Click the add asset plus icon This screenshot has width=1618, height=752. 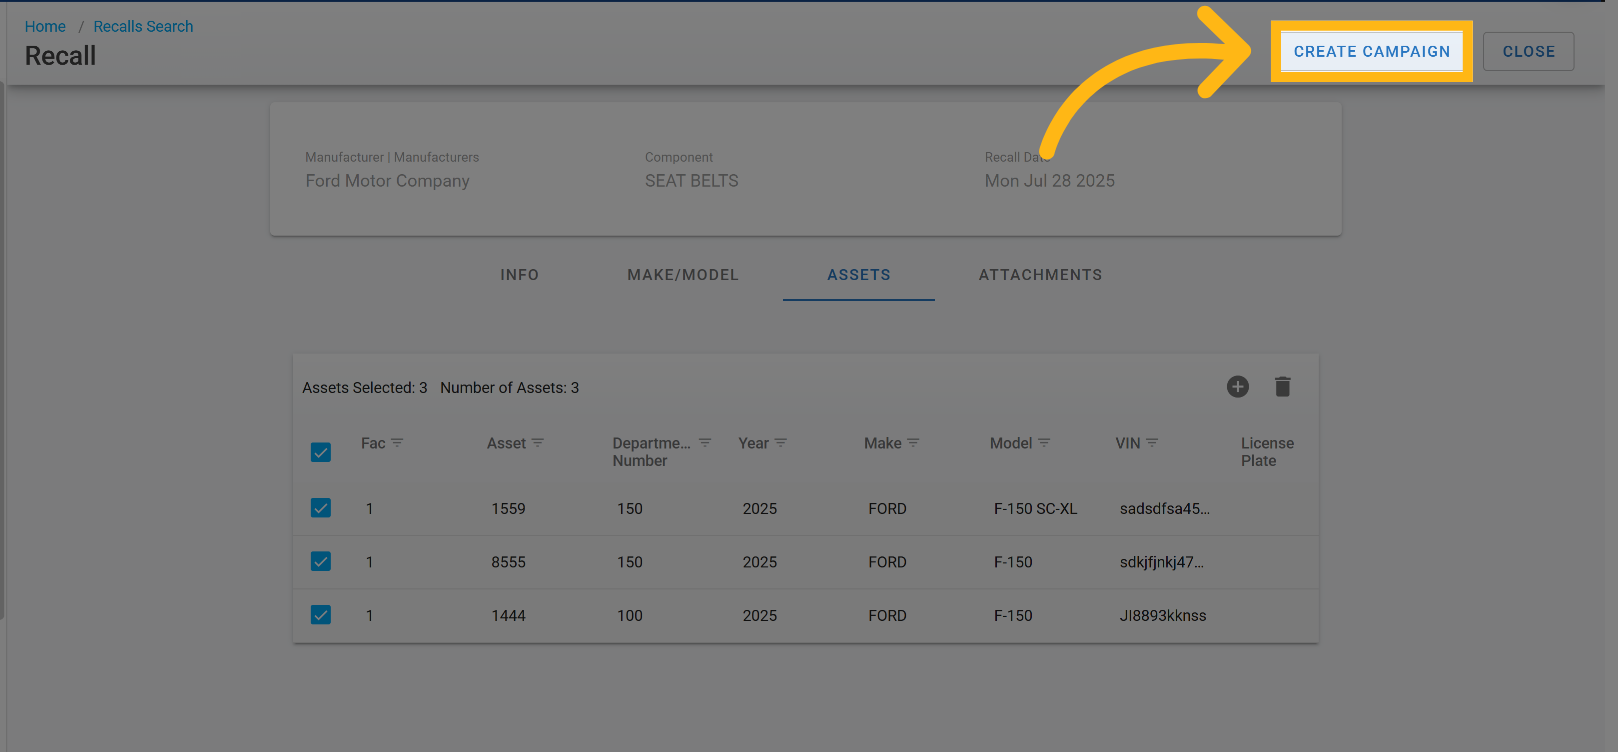pyautogui.click(x=1238, y=387)
